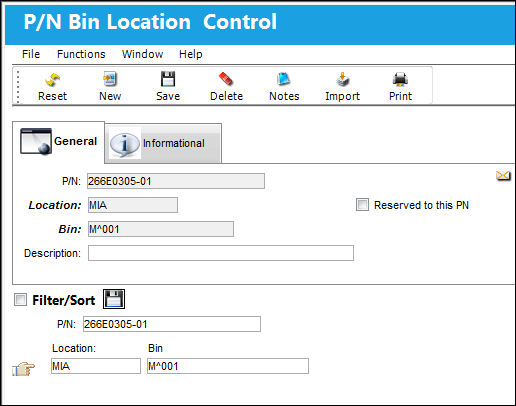
Task: Click the Description label
Action: pyautogui.click(x=52, y=253)
